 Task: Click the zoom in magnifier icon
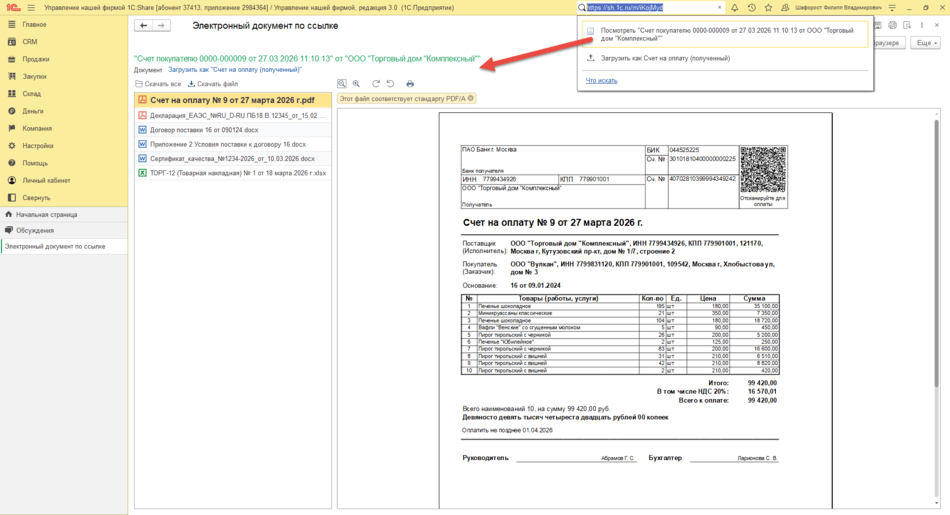[x=357, y=84]
